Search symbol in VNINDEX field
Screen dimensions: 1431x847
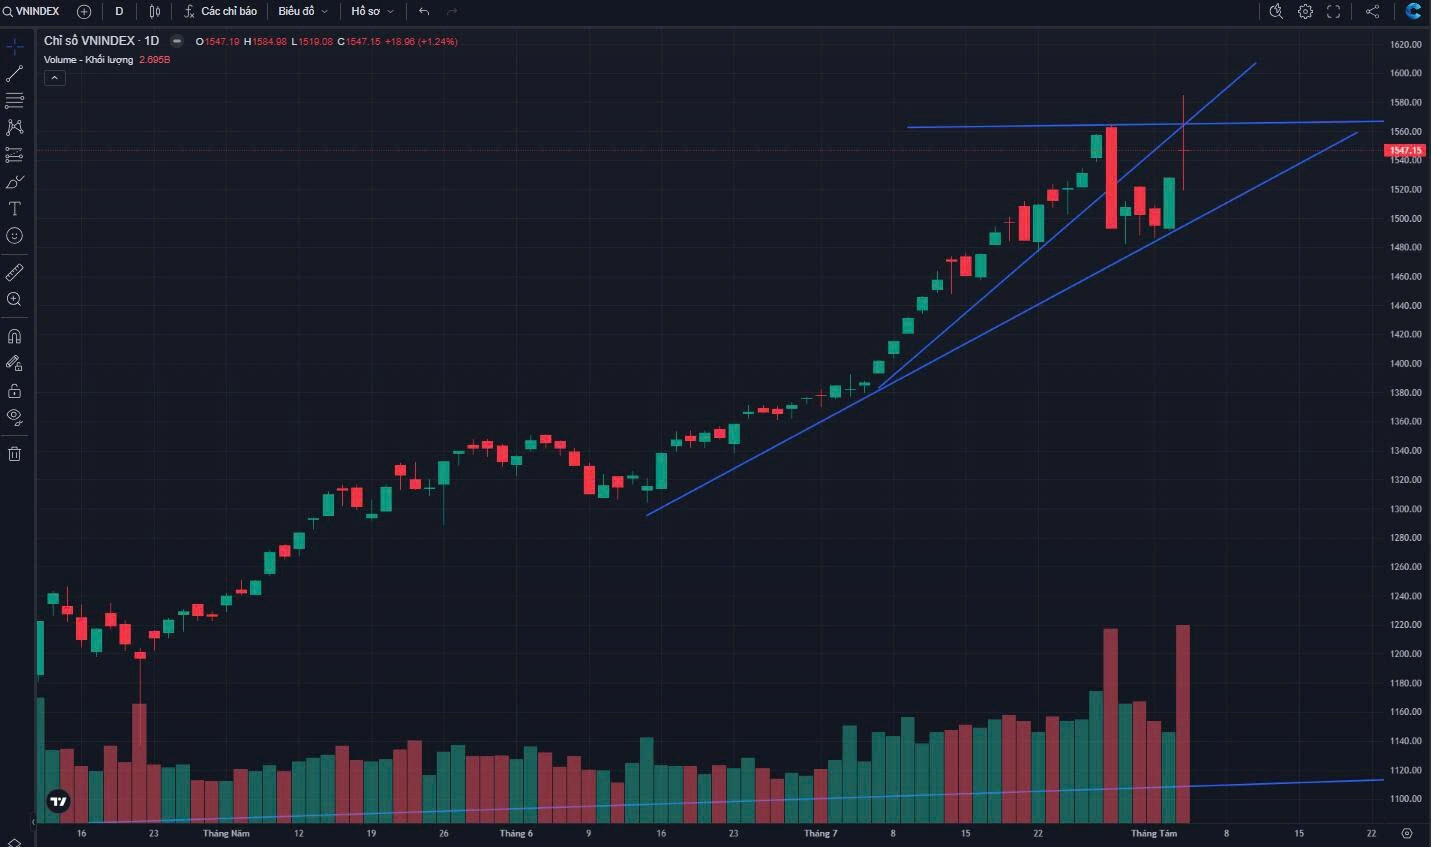point(32,11)
